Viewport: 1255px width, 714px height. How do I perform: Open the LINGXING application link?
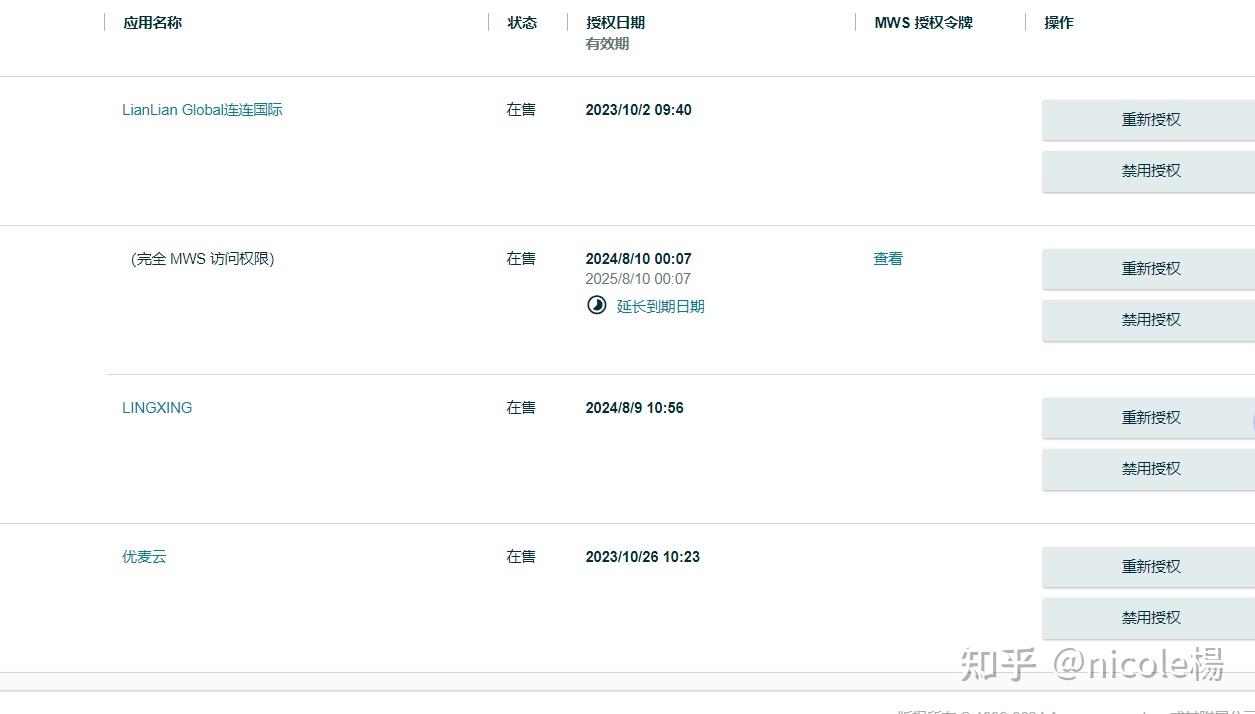pyautogui.click(x=157, y=408)
